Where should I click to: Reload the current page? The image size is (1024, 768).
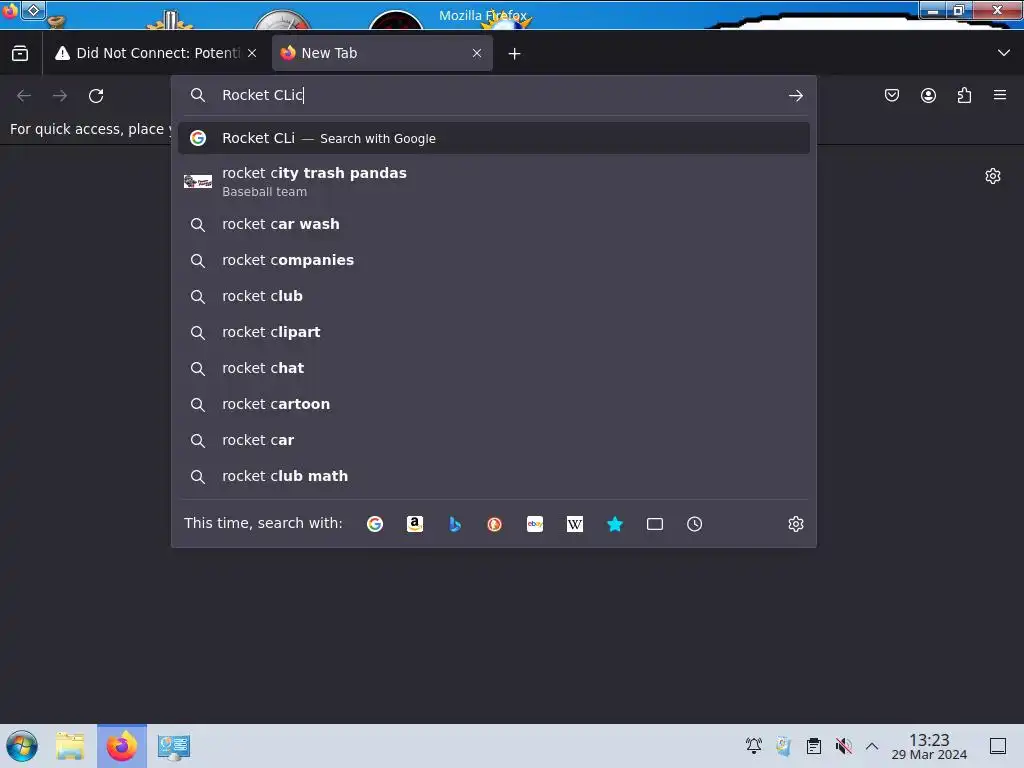coord(96,96)
